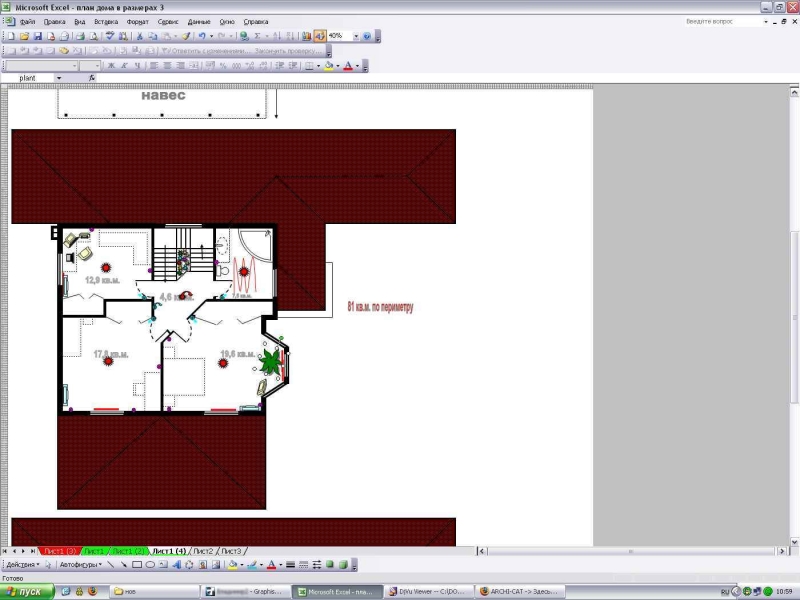The image size is (800, 600).
Task: Open the Автофигуры shapes menu
Action: tap(81, 565)
